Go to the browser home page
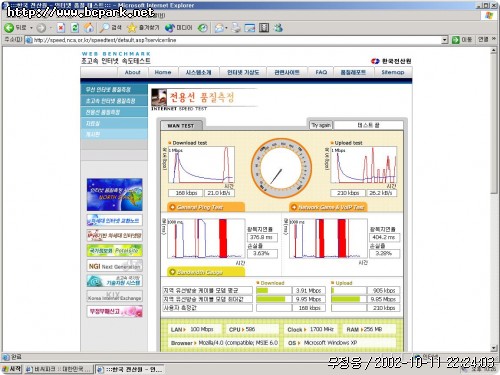Screen dimensions: 500x375 [x=89, y=28]
